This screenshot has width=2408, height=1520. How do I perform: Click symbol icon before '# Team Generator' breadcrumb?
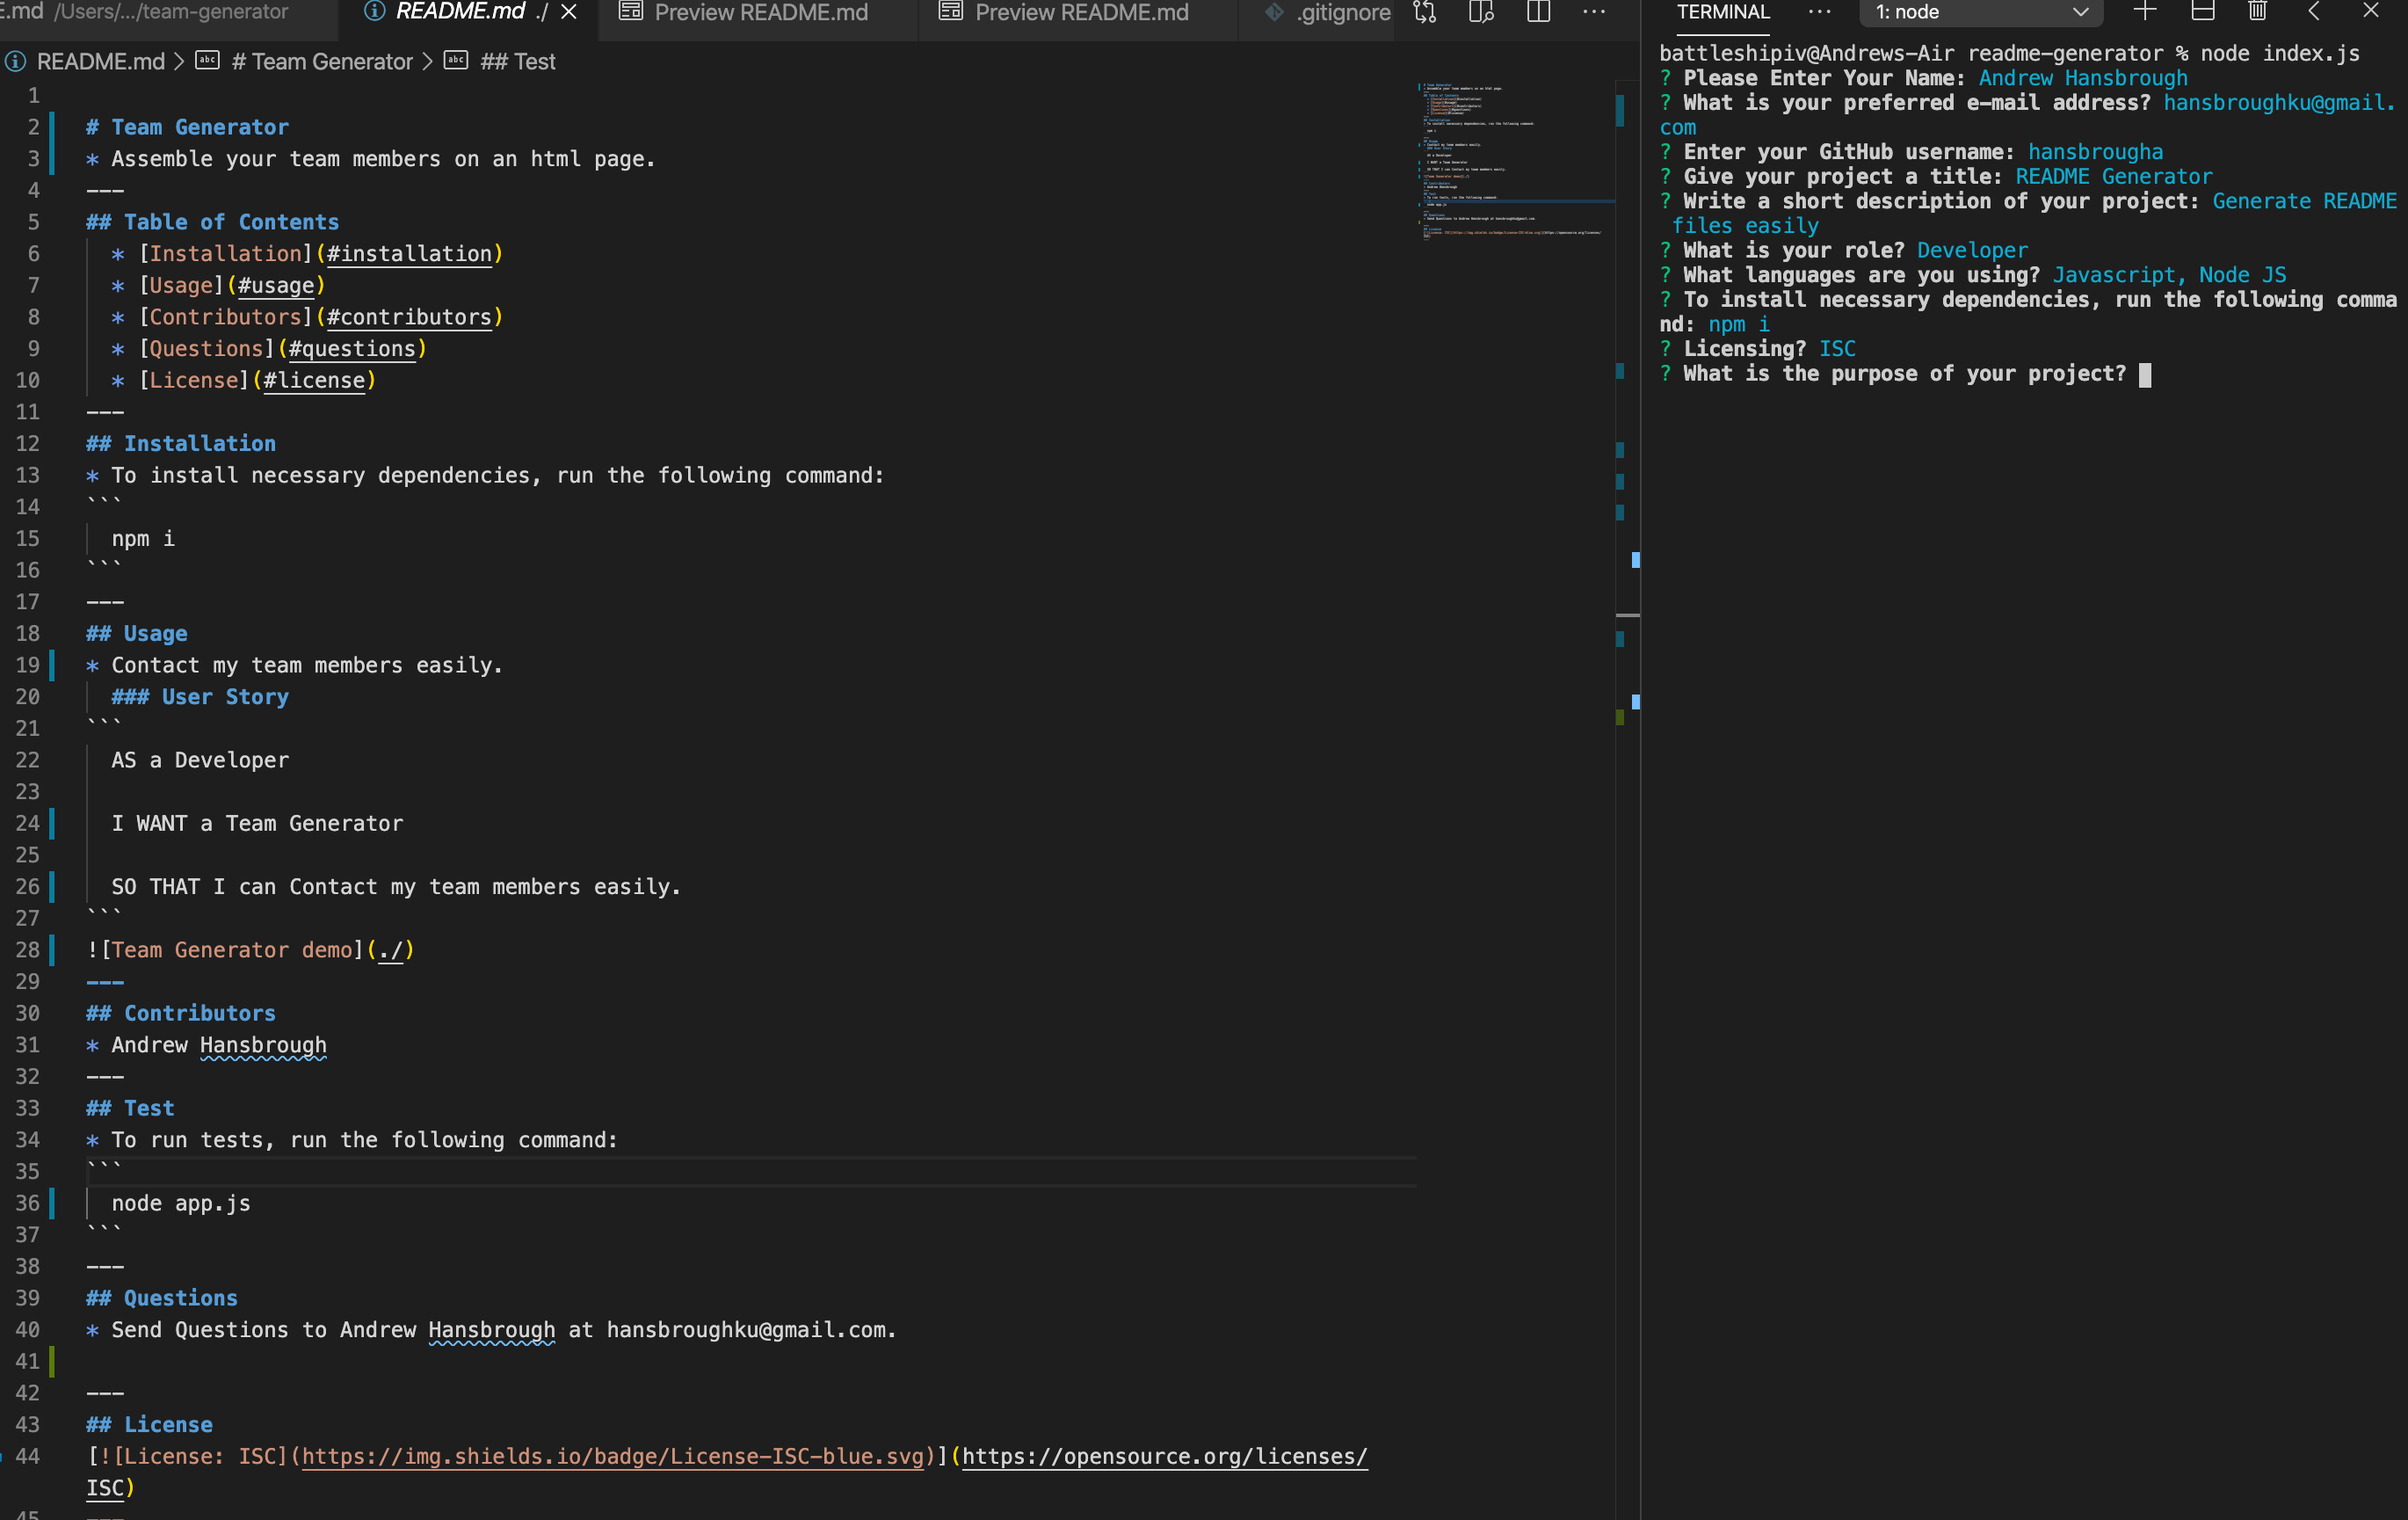point(207,61)
